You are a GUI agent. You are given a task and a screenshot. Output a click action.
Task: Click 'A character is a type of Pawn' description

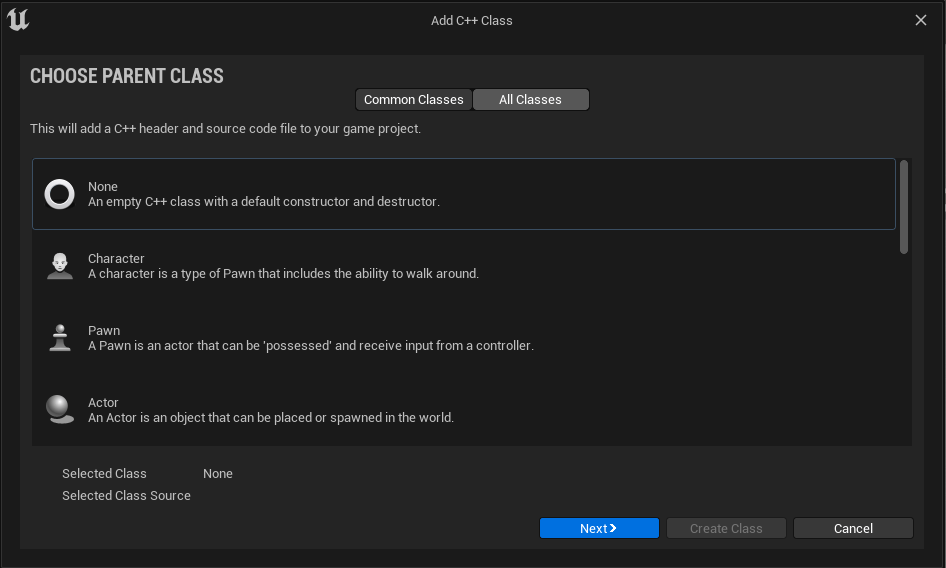coord(284,273)
